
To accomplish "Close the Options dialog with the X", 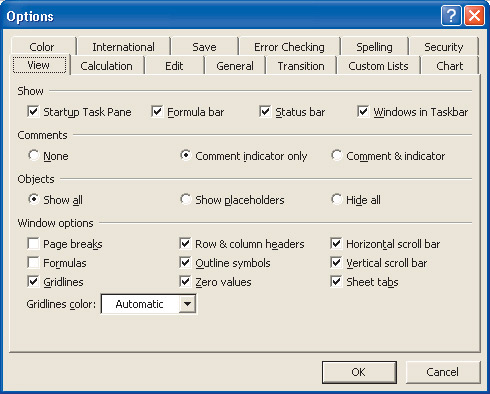I will click(x=474, y=15).
